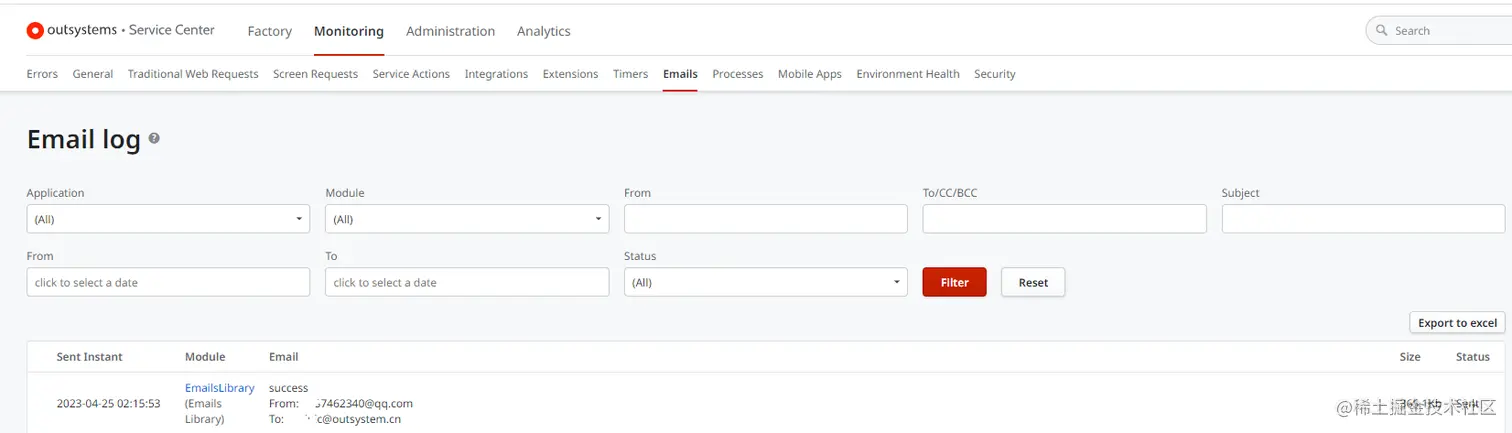Click the OutSystems logo icon

pos(35,31)
